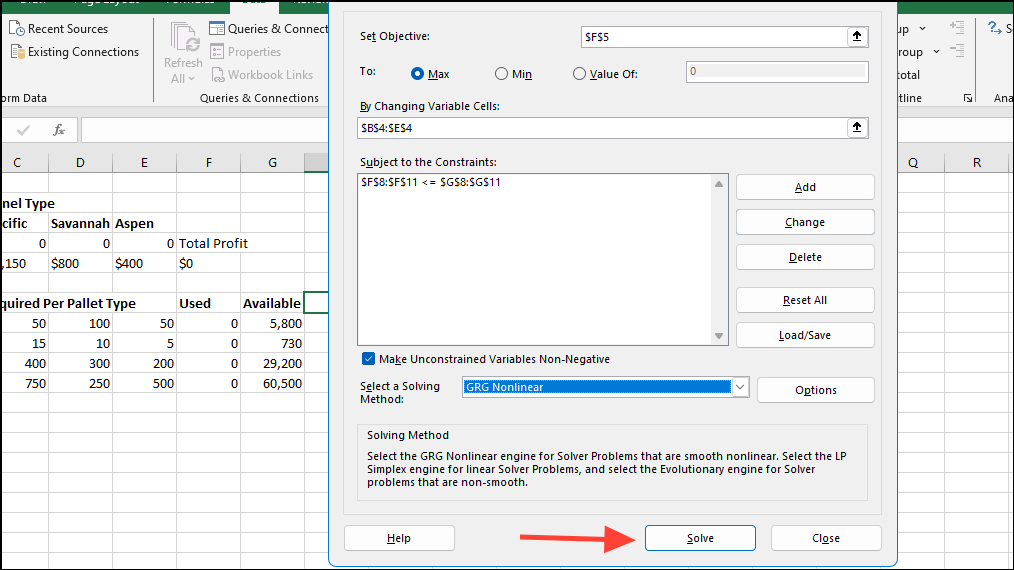Select the Min radio option

click(x=501, y=74)
